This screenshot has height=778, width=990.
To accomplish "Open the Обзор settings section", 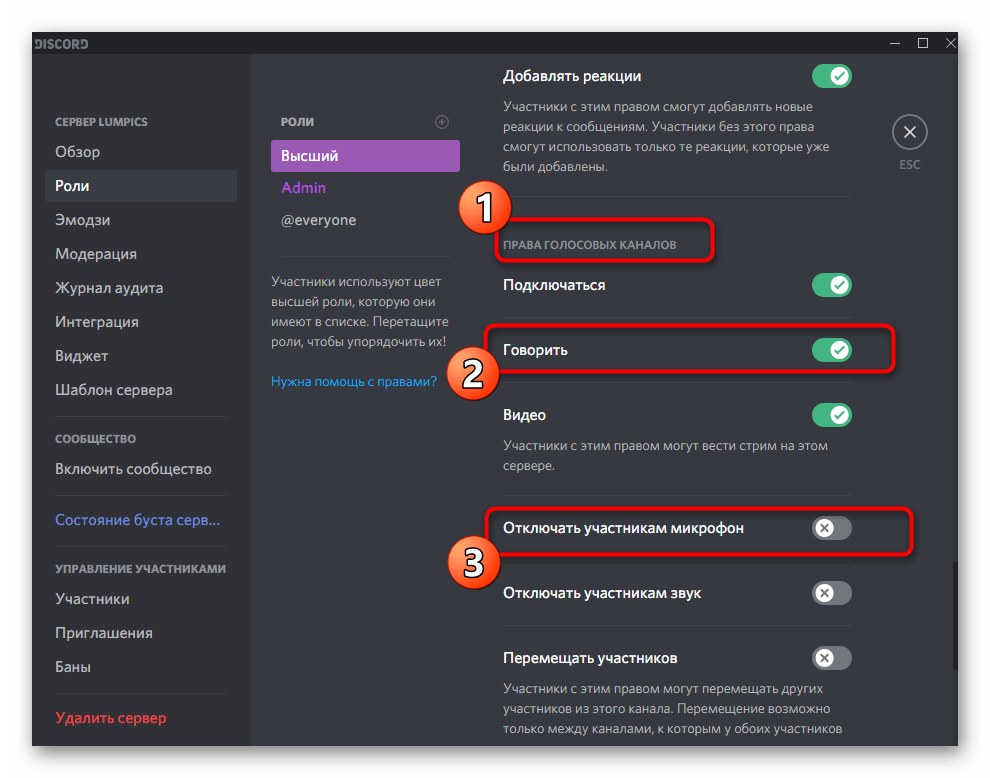I will [x=141, y=152].
